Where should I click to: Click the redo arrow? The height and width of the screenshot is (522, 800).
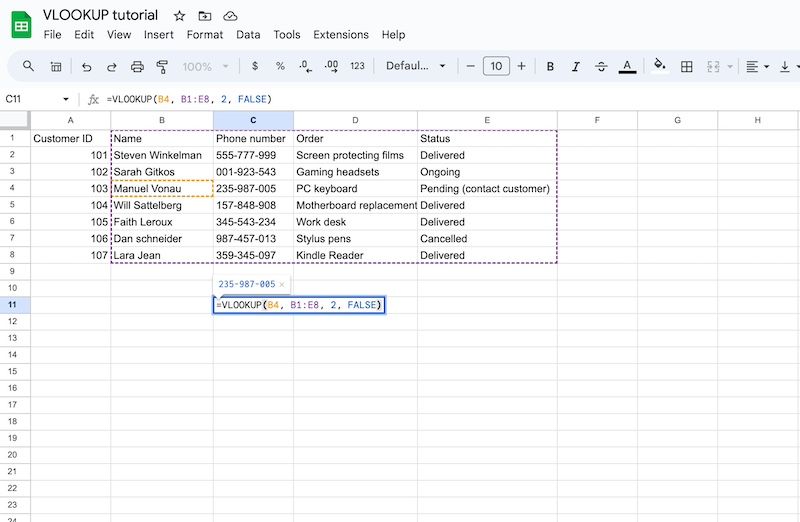point(111,66)
